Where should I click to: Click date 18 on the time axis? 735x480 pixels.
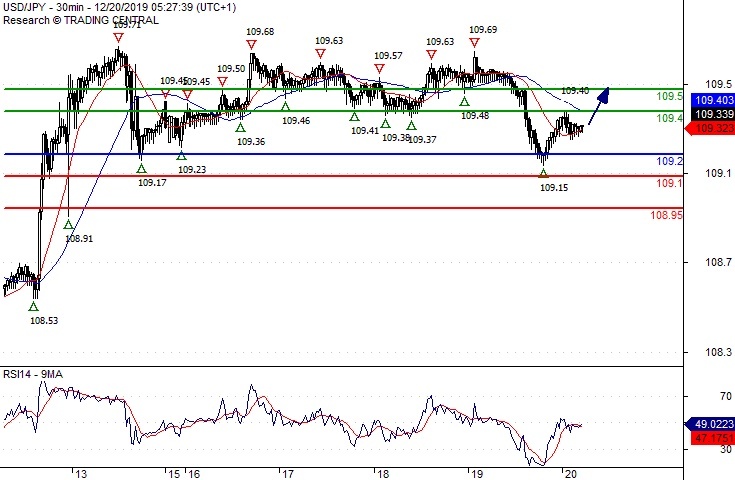[383, 474]
